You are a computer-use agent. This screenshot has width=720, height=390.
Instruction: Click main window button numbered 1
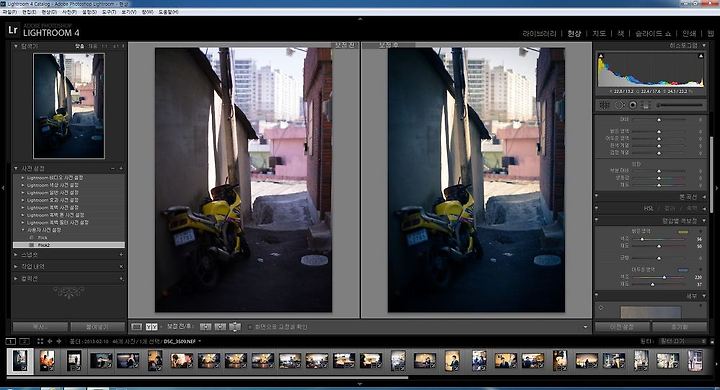coord(11,341)
